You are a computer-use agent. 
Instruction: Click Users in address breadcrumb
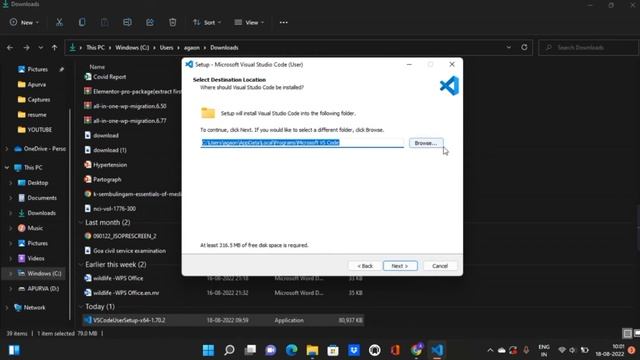[x=167, y=48]
